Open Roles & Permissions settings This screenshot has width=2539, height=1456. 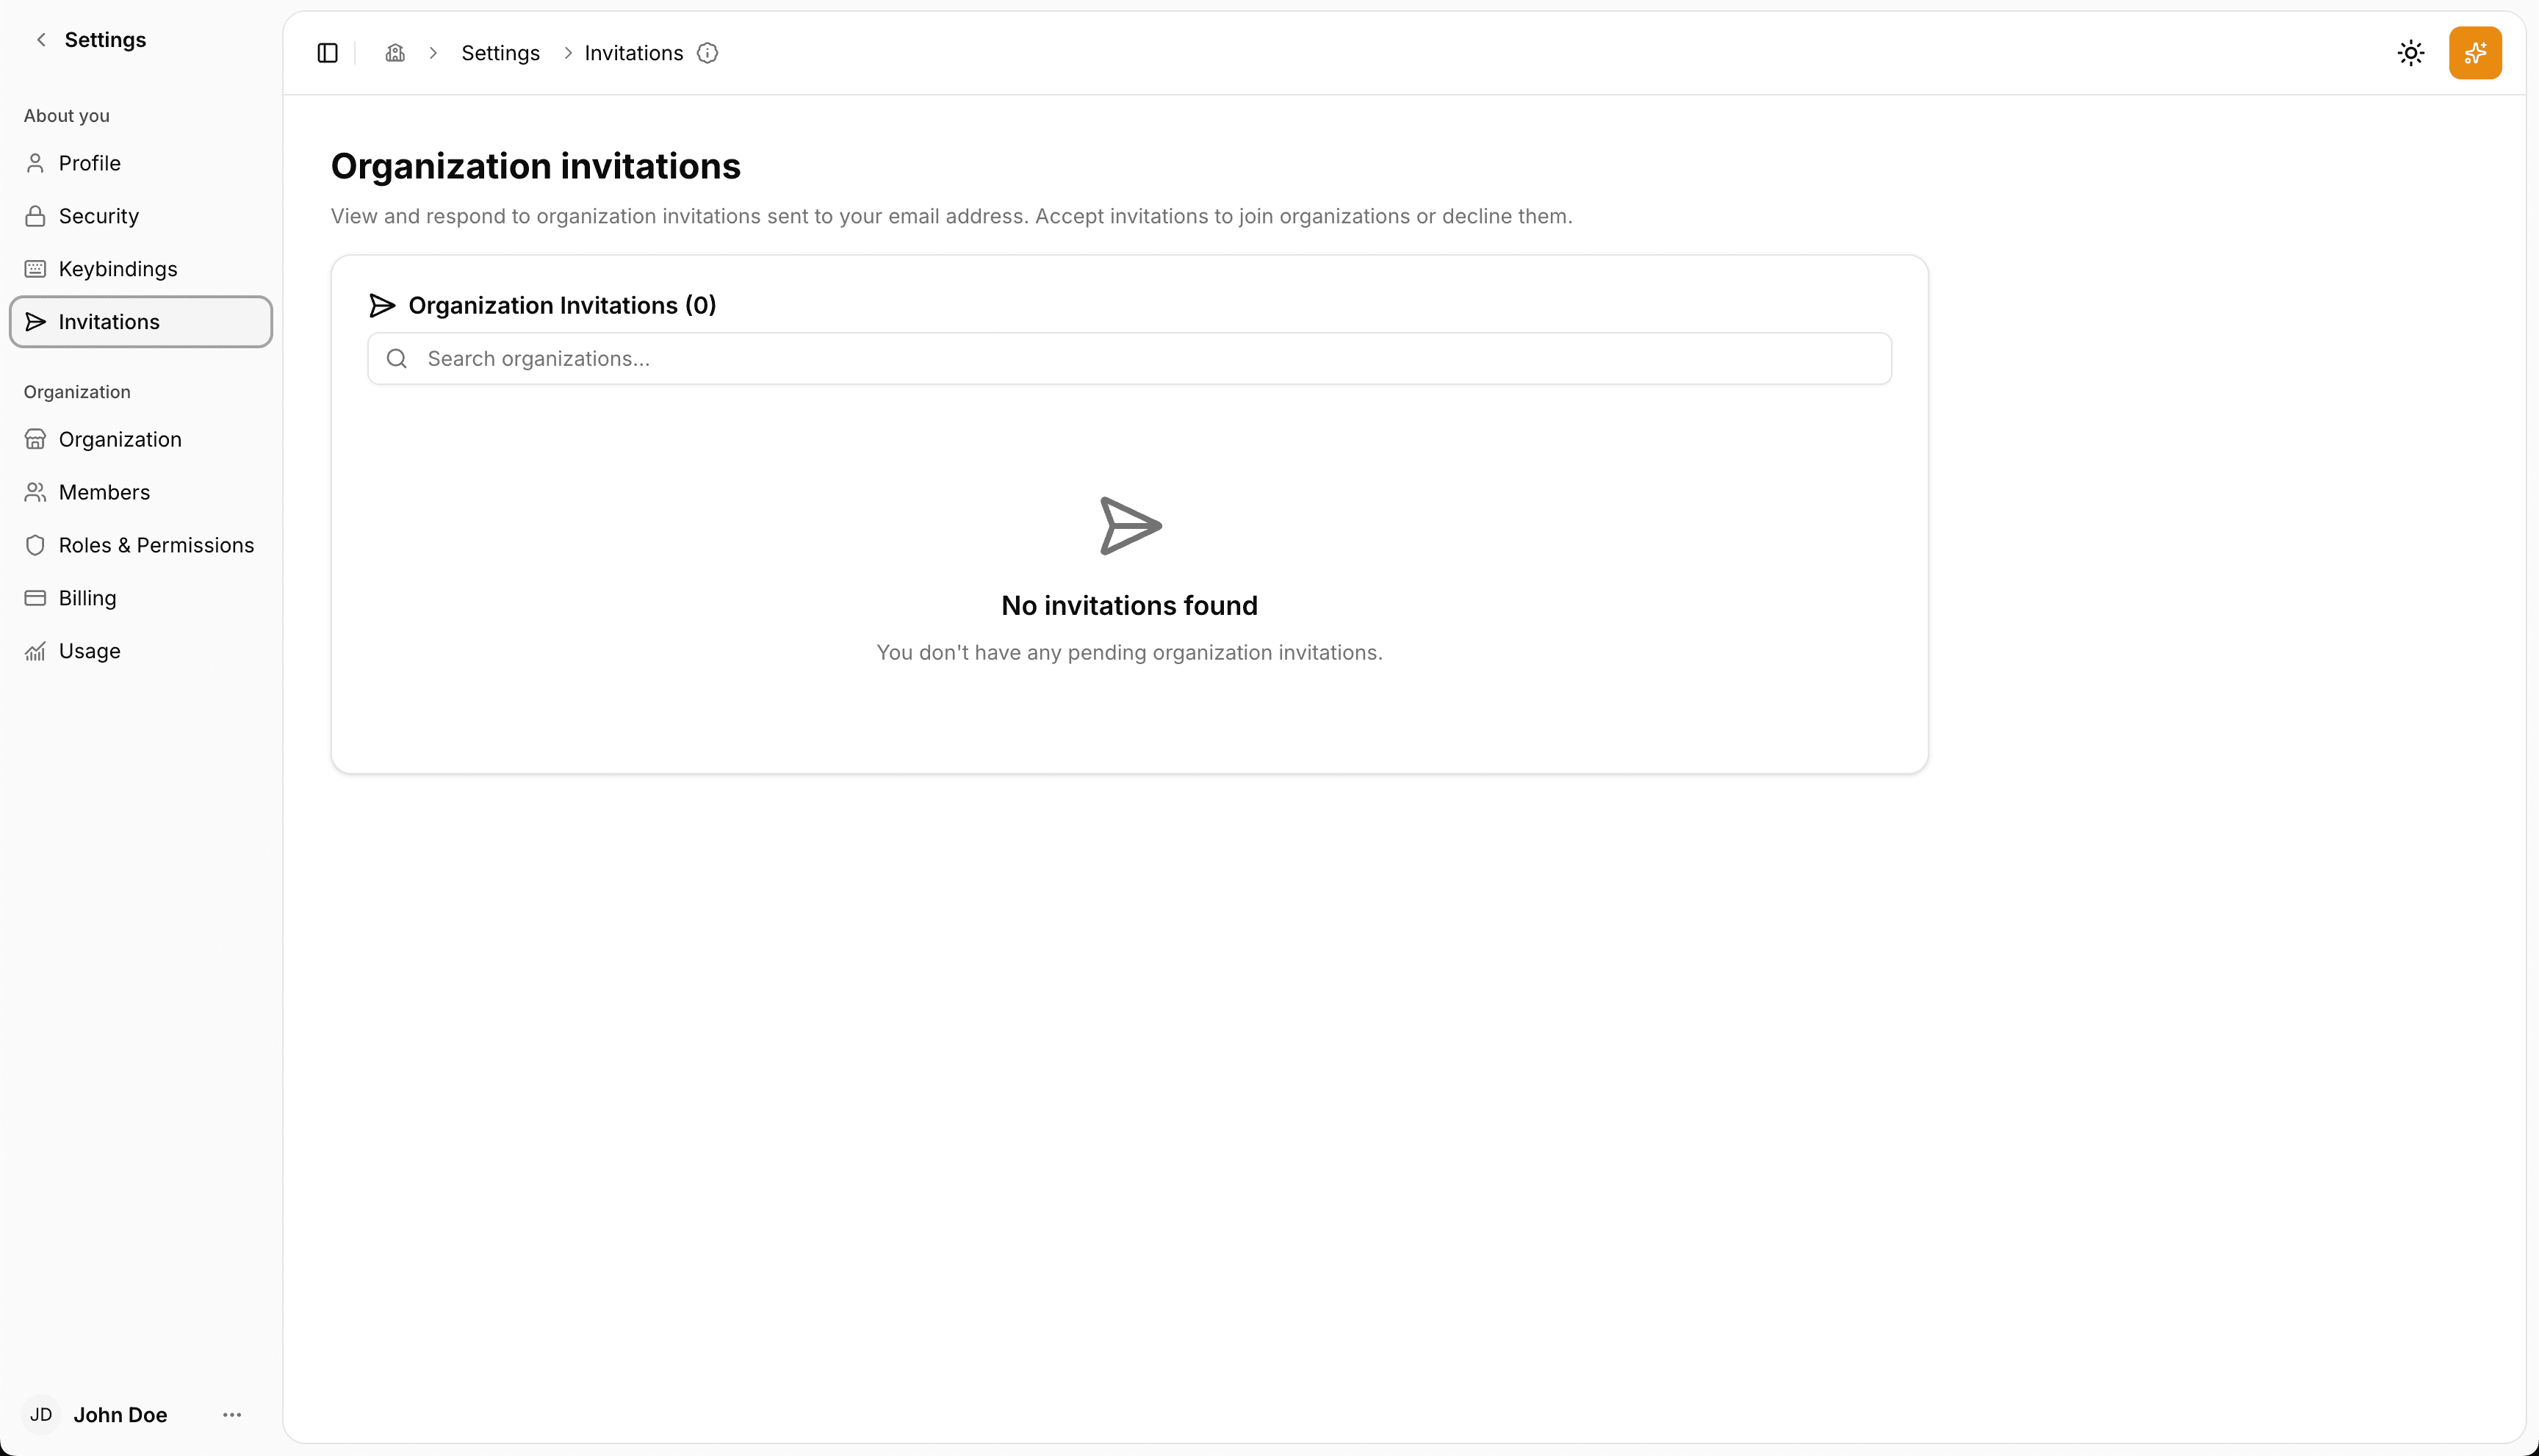coord(155,545)
